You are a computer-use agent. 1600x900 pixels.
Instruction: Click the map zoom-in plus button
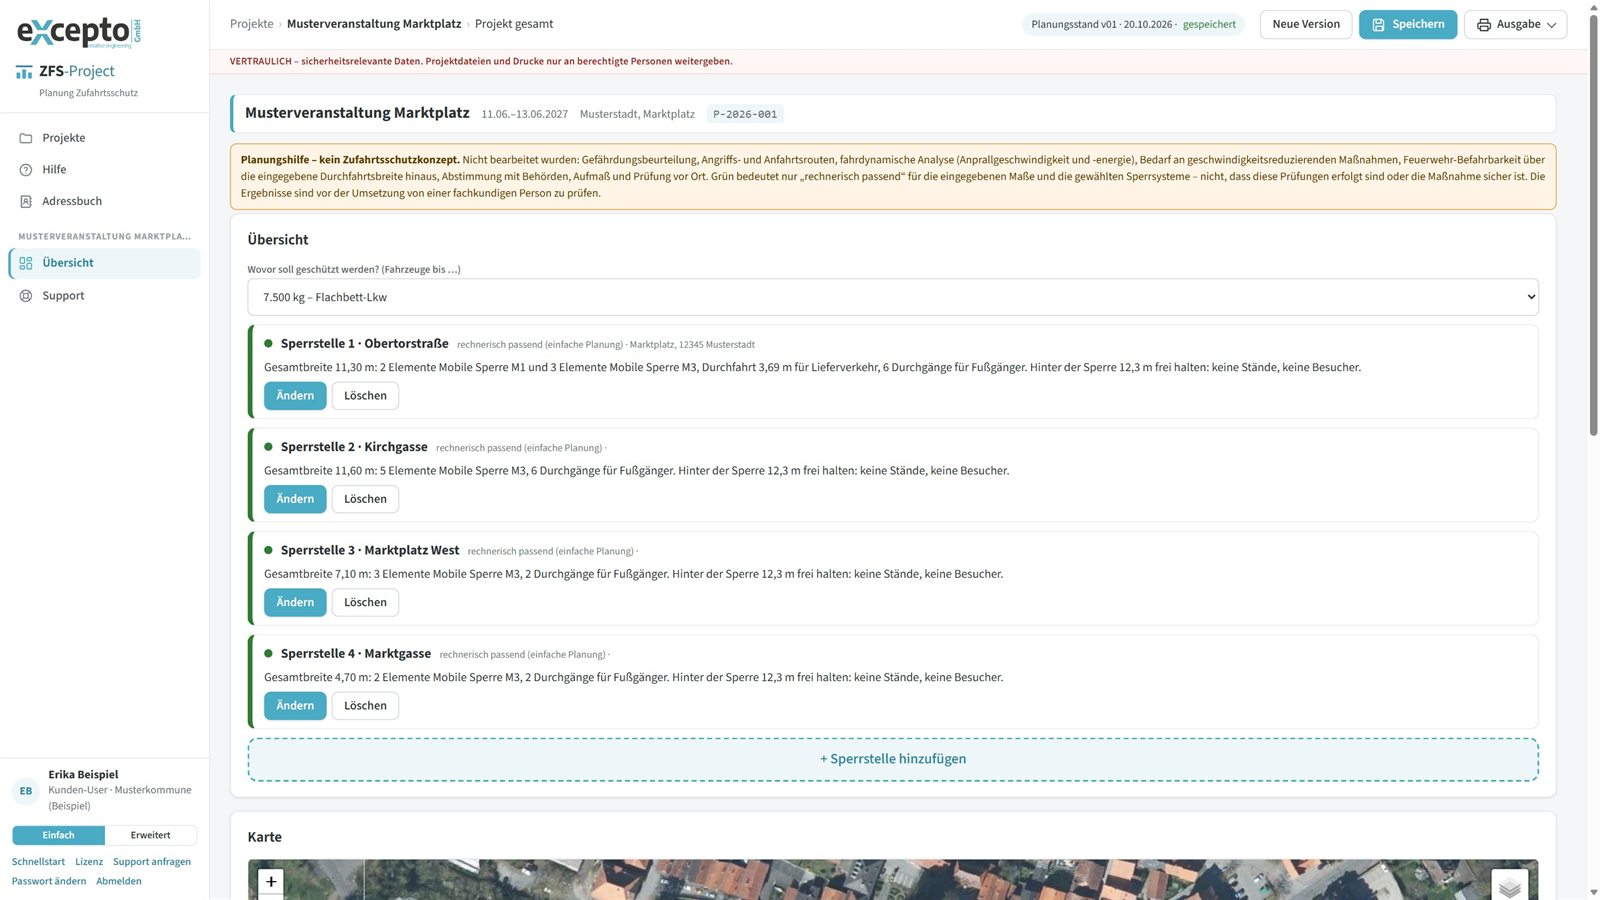point(271,882)
